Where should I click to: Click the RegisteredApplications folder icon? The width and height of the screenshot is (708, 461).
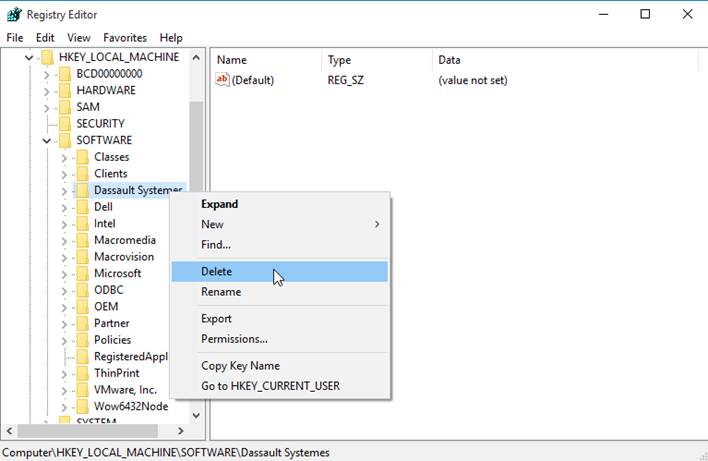83,357
